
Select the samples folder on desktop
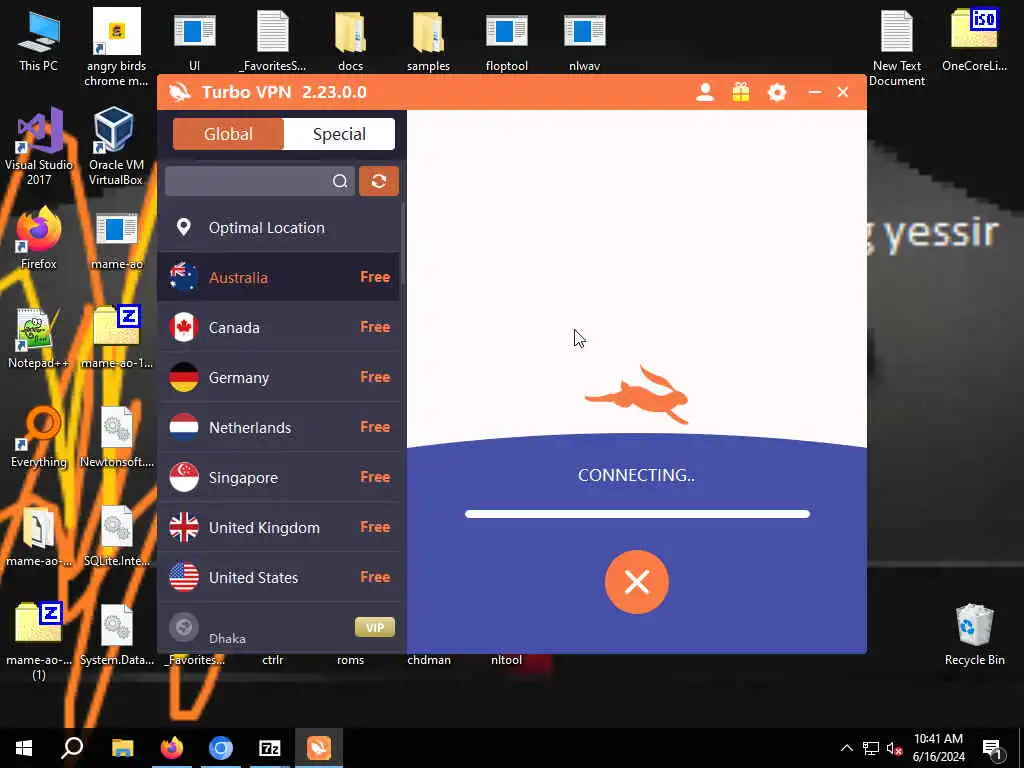[428, 40]
